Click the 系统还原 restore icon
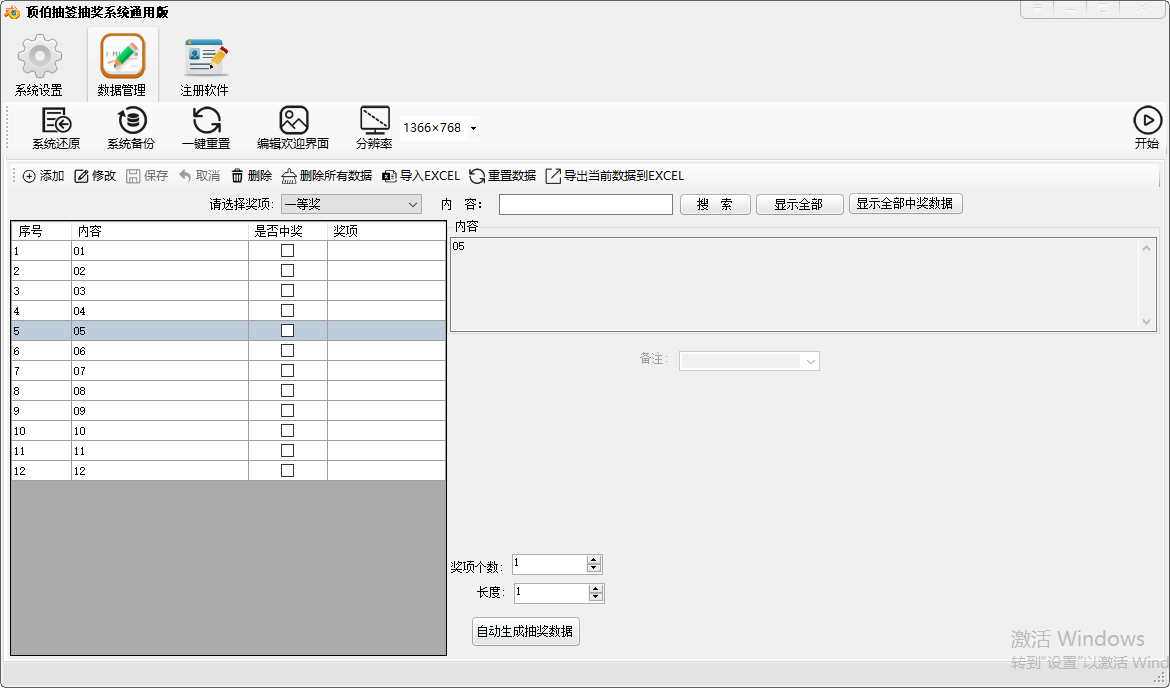The width and height of the screenshot is (1170, 688). (x=56, y=121)
